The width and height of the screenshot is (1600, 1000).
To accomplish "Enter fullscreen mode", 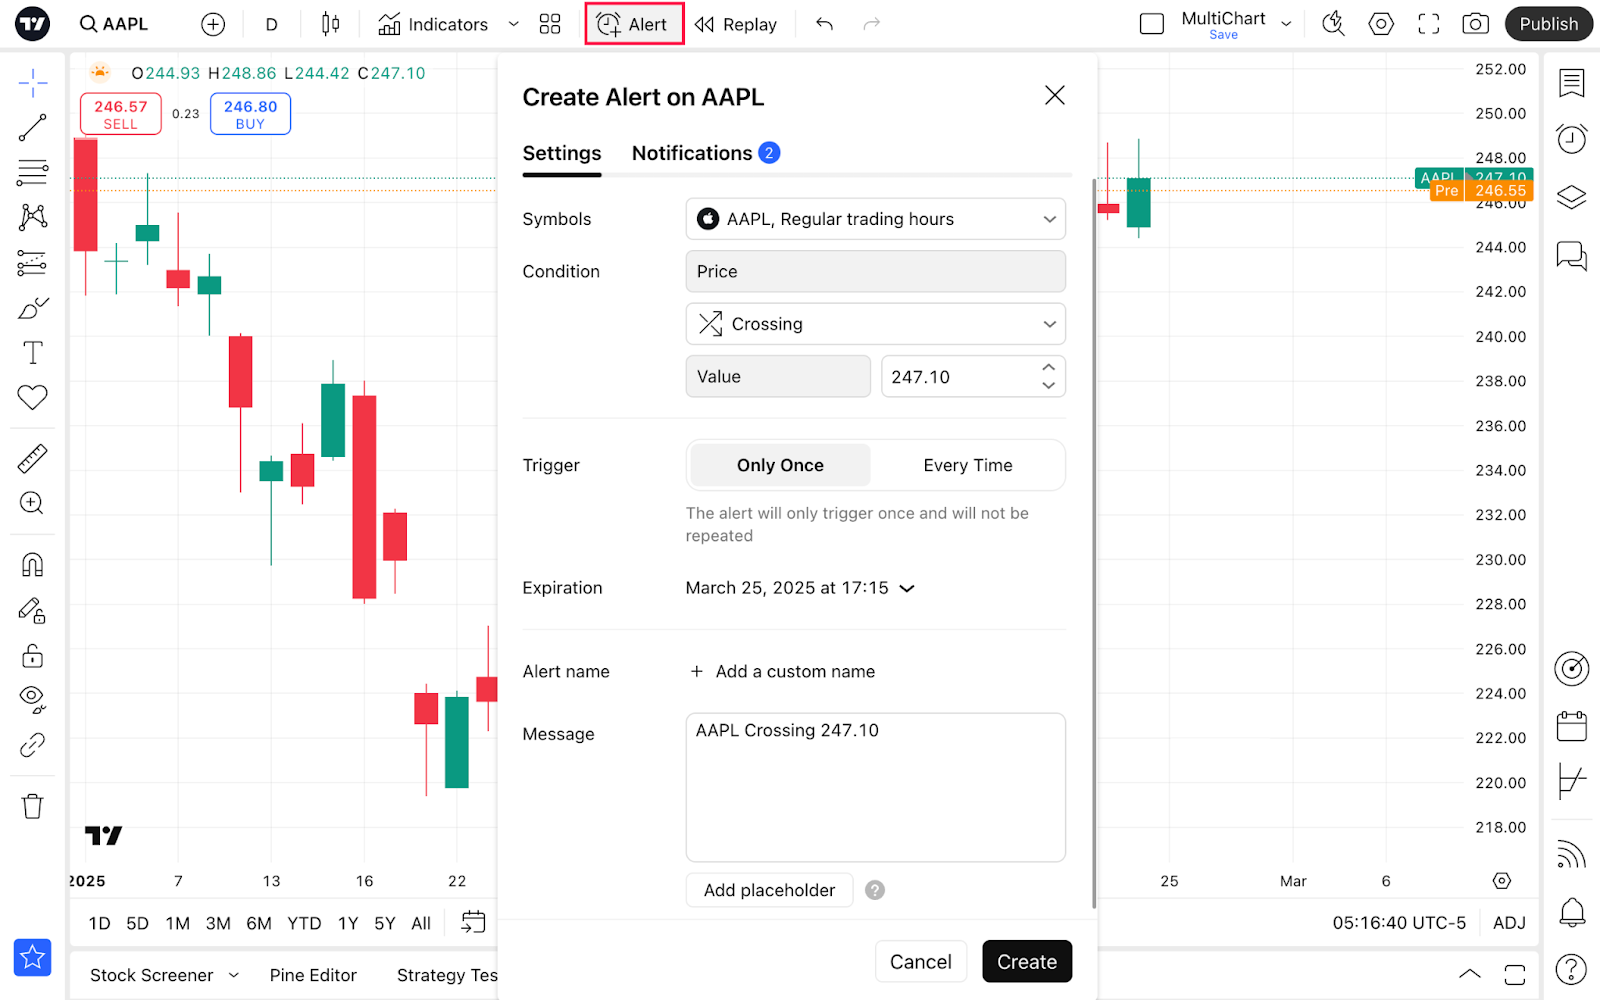I will [x=1429, y=24].
